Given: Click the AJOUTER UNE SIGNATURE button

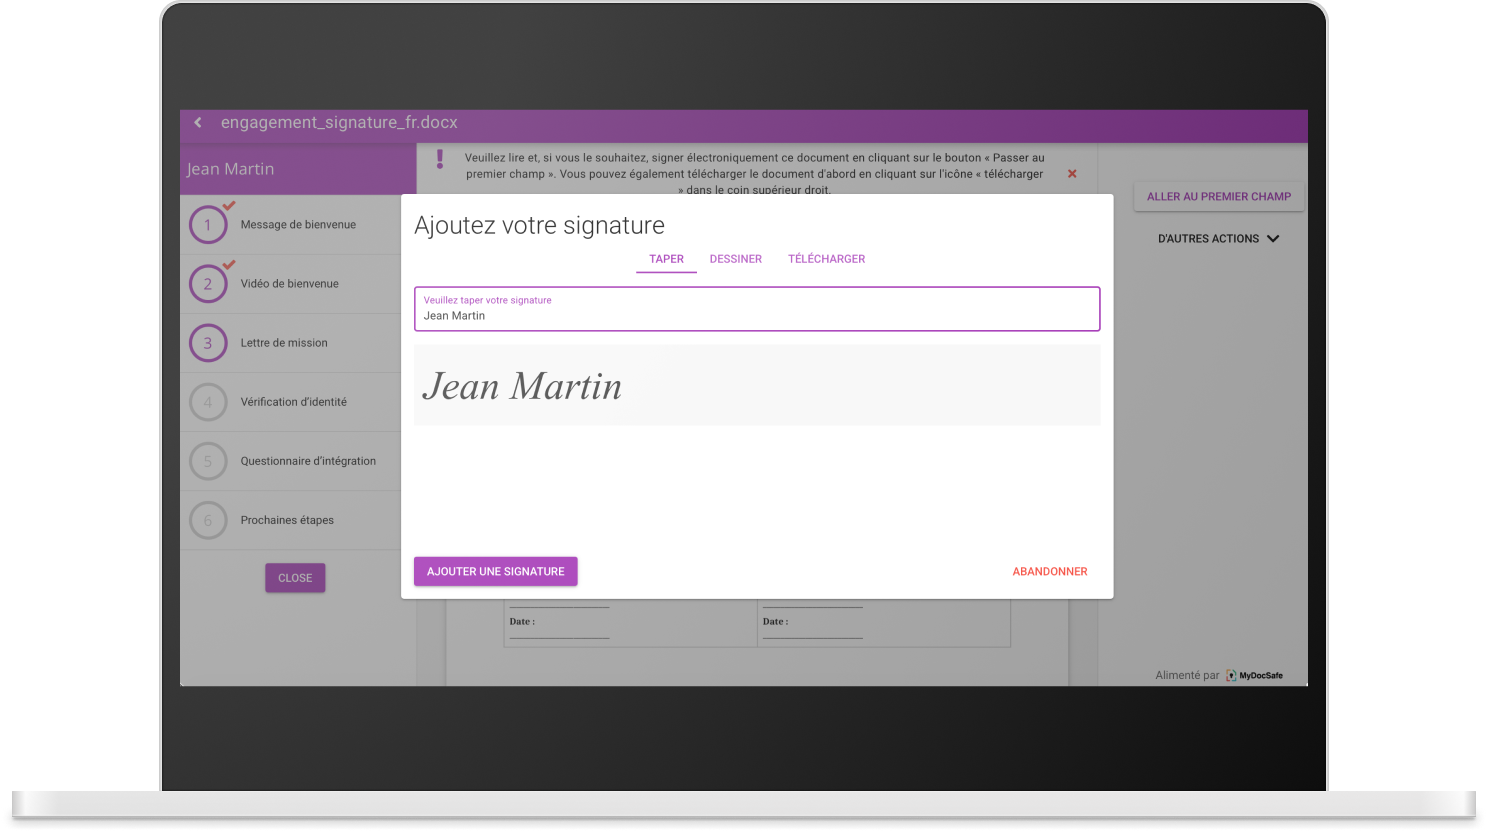Looking at the screenshot, I should click(x=495, y=571).
